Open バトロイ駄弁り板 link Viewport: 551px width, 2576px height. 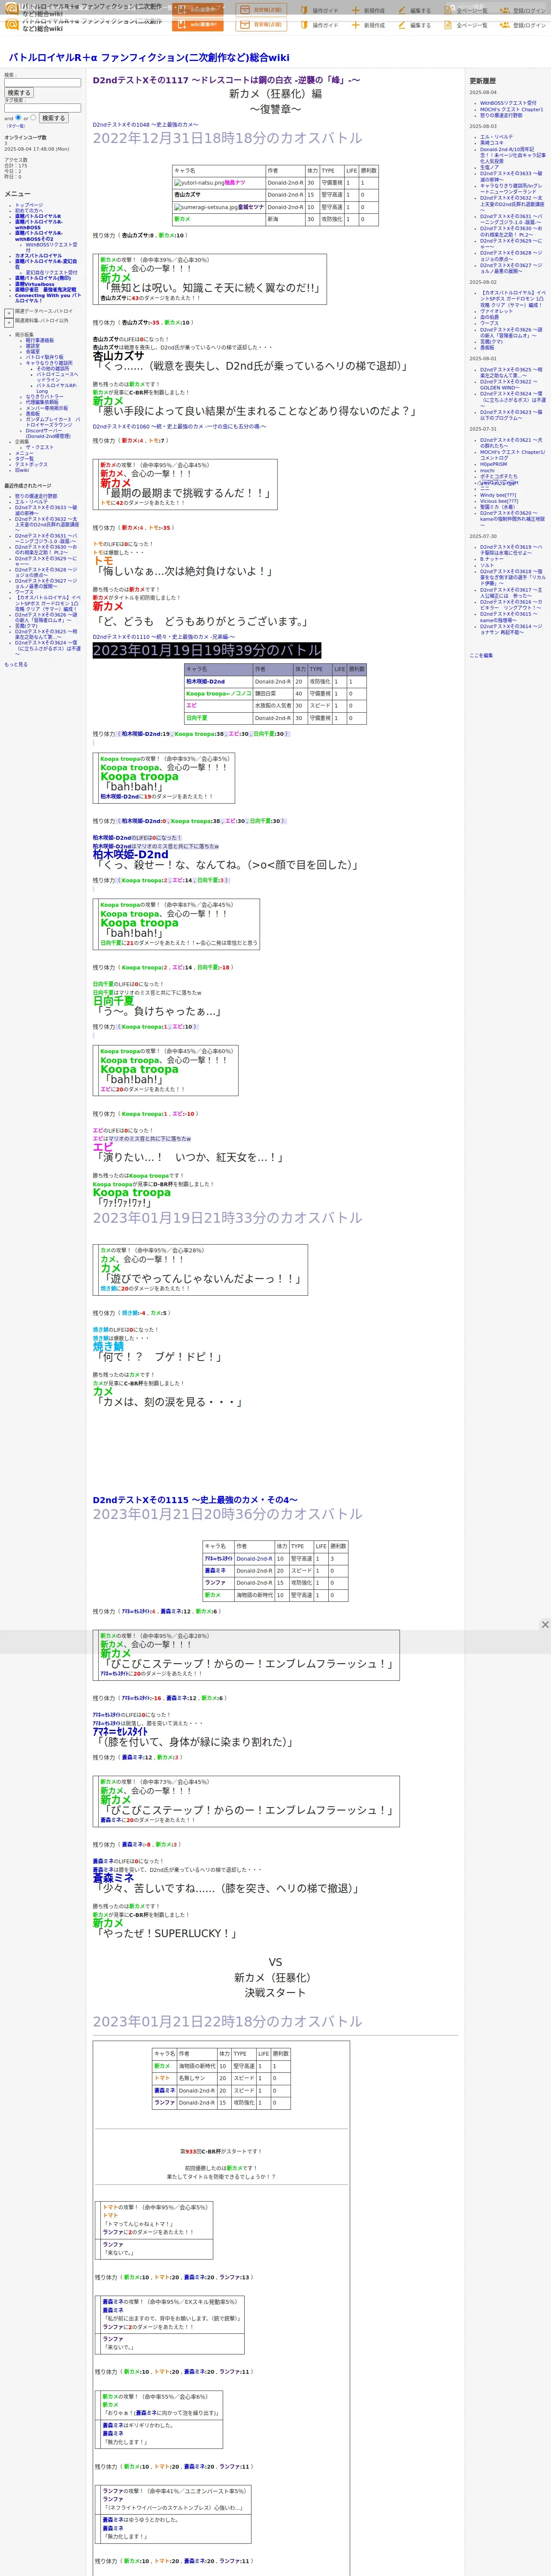pos(45,358)
